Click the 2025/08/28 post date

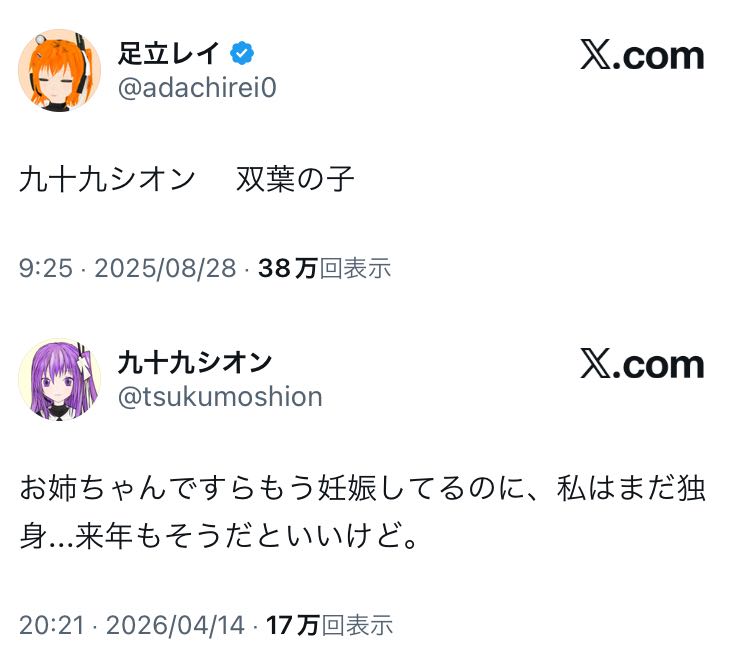[x=164, y=268]
